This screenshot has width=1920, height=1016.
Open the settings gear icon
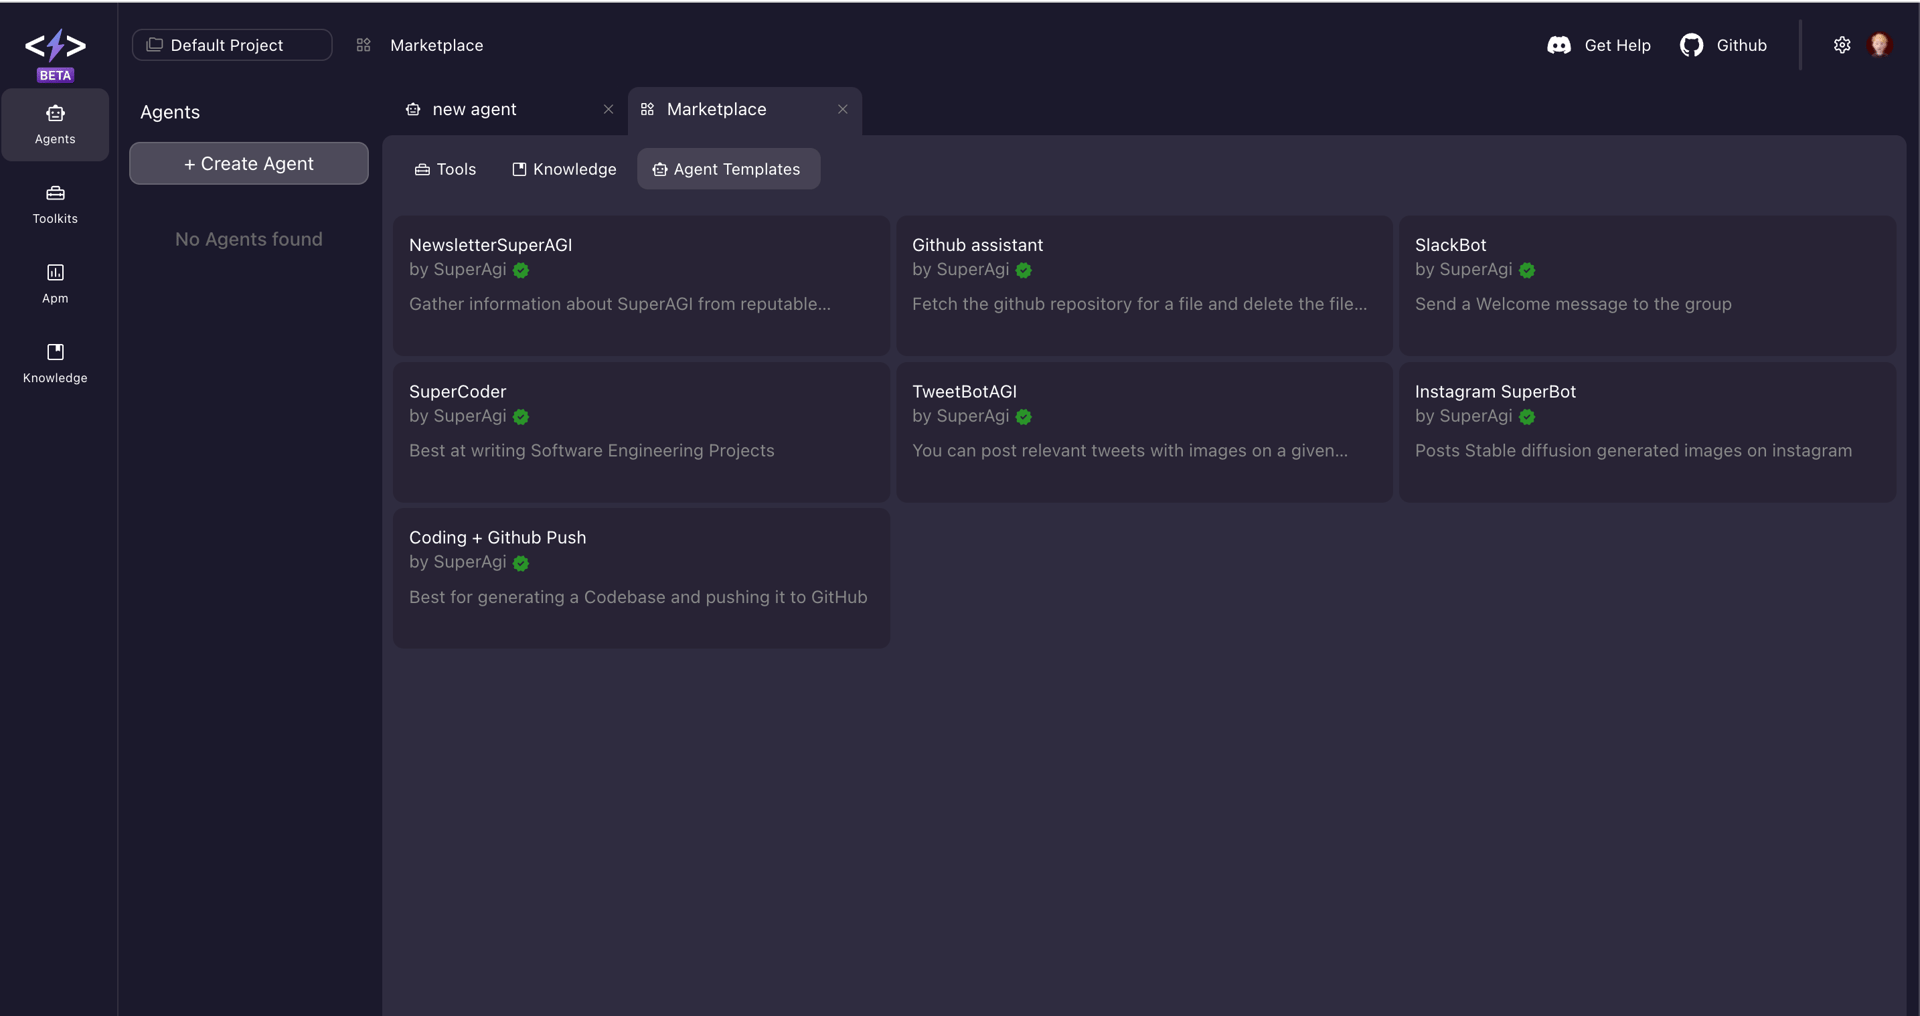(x=1842, y=45)
